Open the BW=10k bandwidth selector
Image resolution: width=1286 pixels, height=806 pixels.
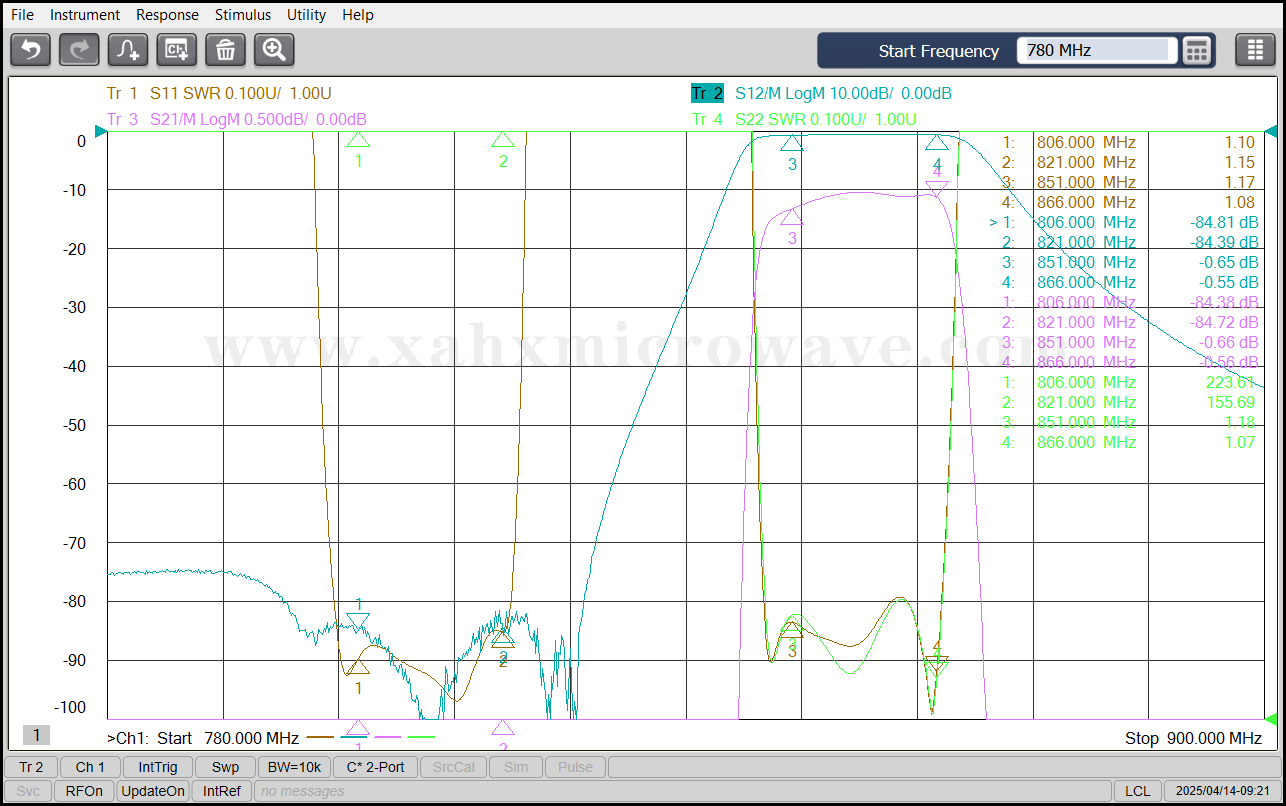click(294, 767)
